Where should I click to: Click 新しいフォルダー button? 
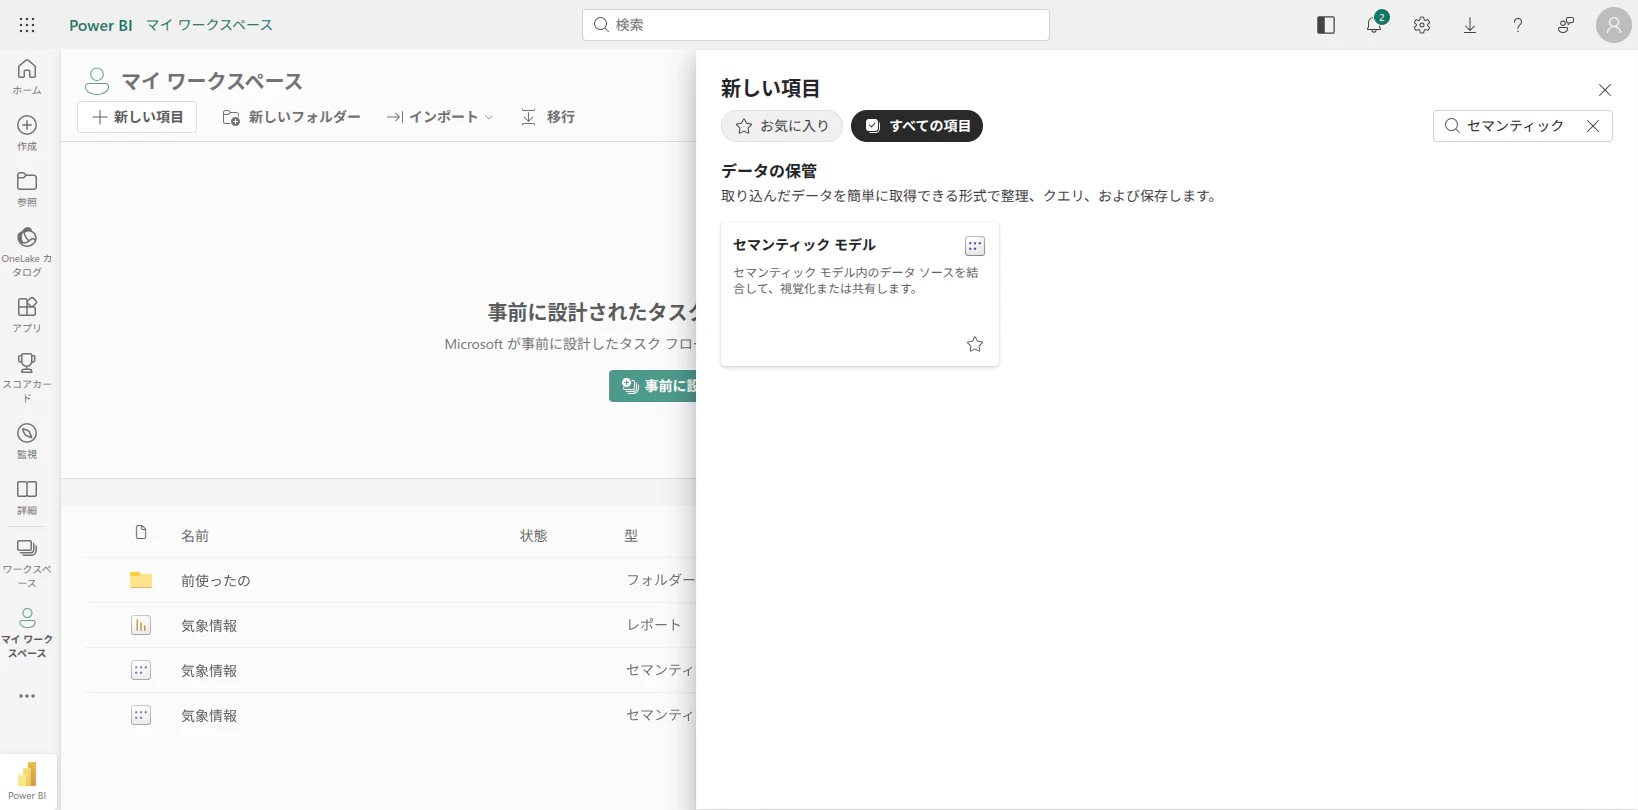point(291,117)
